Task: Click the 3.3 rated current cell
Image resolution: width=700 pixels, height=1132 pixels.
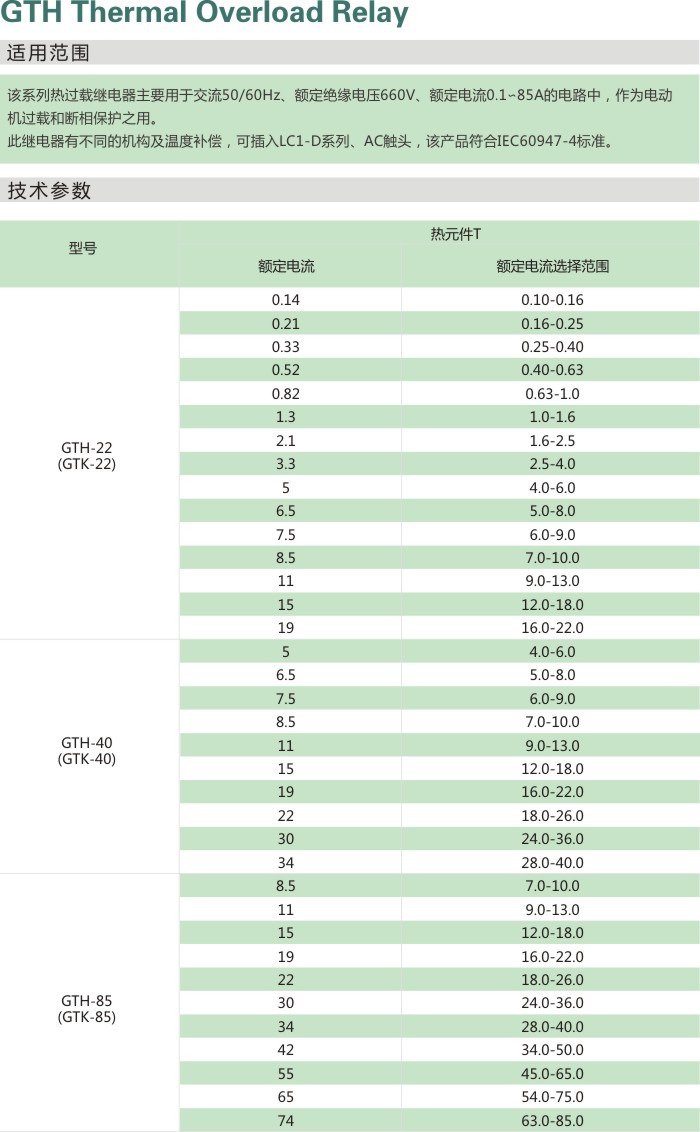Action: [x=286, y=464]
